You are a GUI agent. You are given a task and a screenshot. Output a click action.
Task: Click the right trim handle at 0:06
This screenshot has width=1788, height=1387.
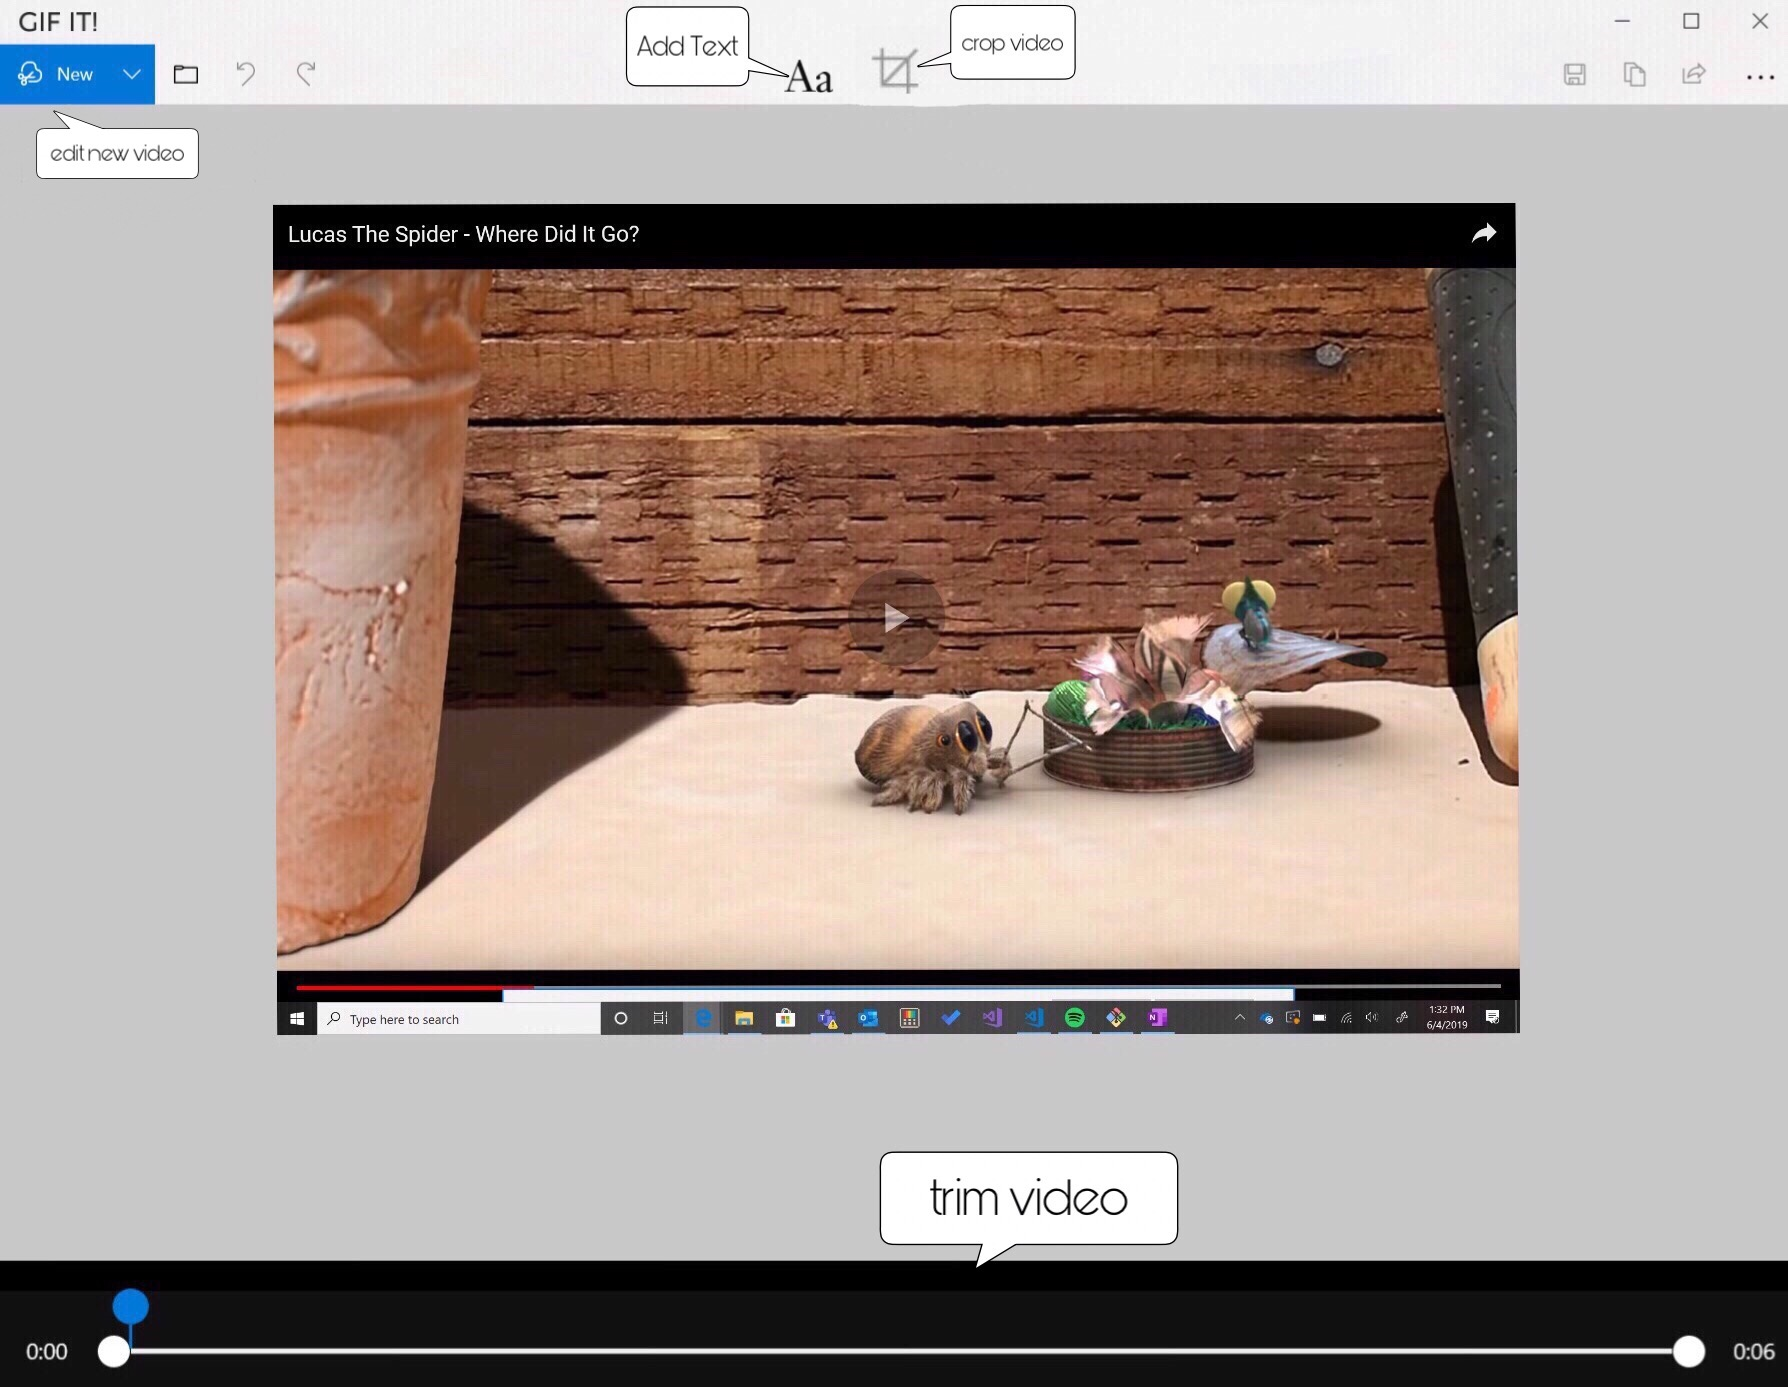[x=1688, y=1351]
